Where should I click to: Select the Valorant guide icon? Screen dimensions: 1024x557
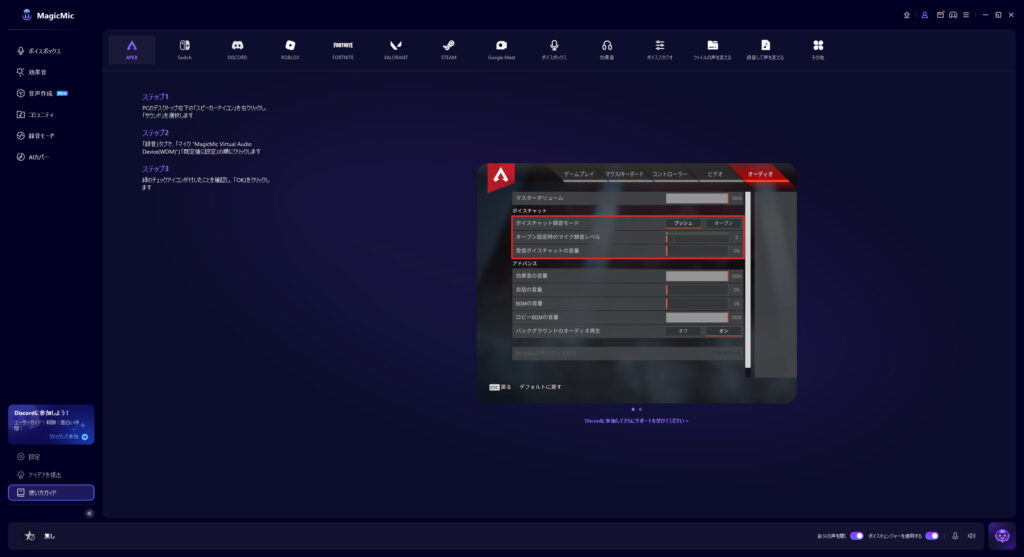(395, 49)
